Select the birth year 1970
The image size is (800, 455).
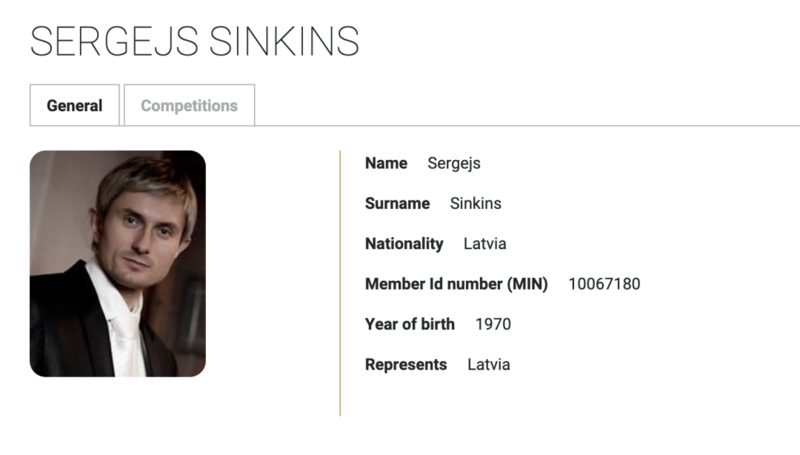pyautogui.click(x=493, y=324)
